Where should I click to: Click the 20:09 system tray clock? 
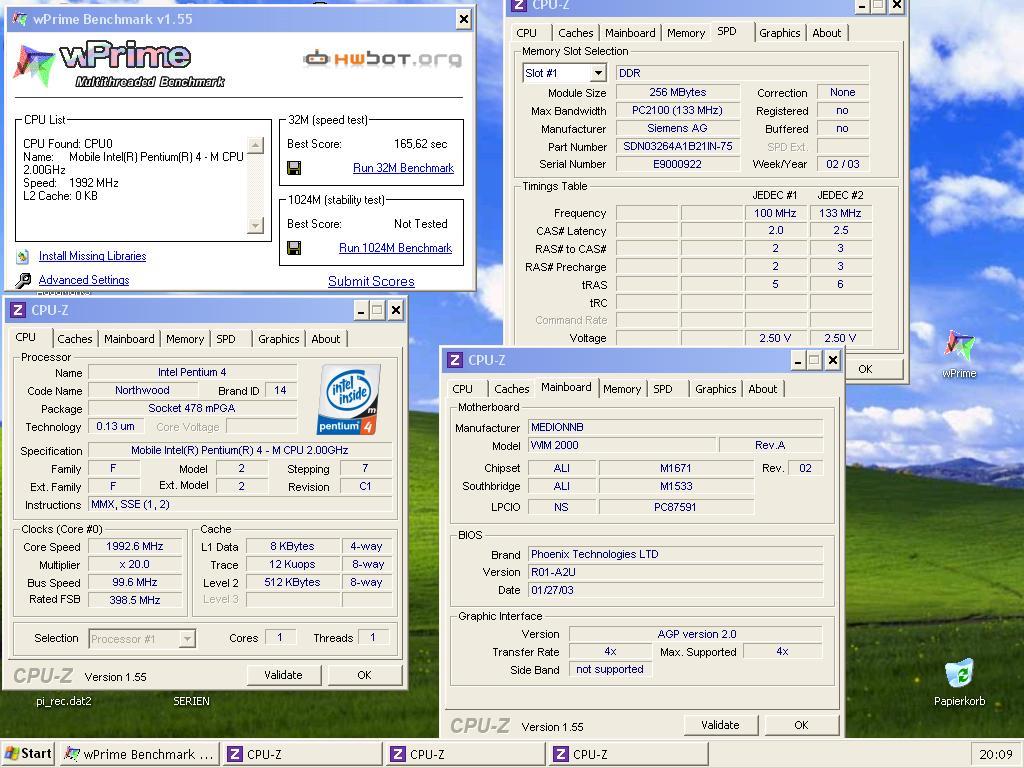[996, 755]
